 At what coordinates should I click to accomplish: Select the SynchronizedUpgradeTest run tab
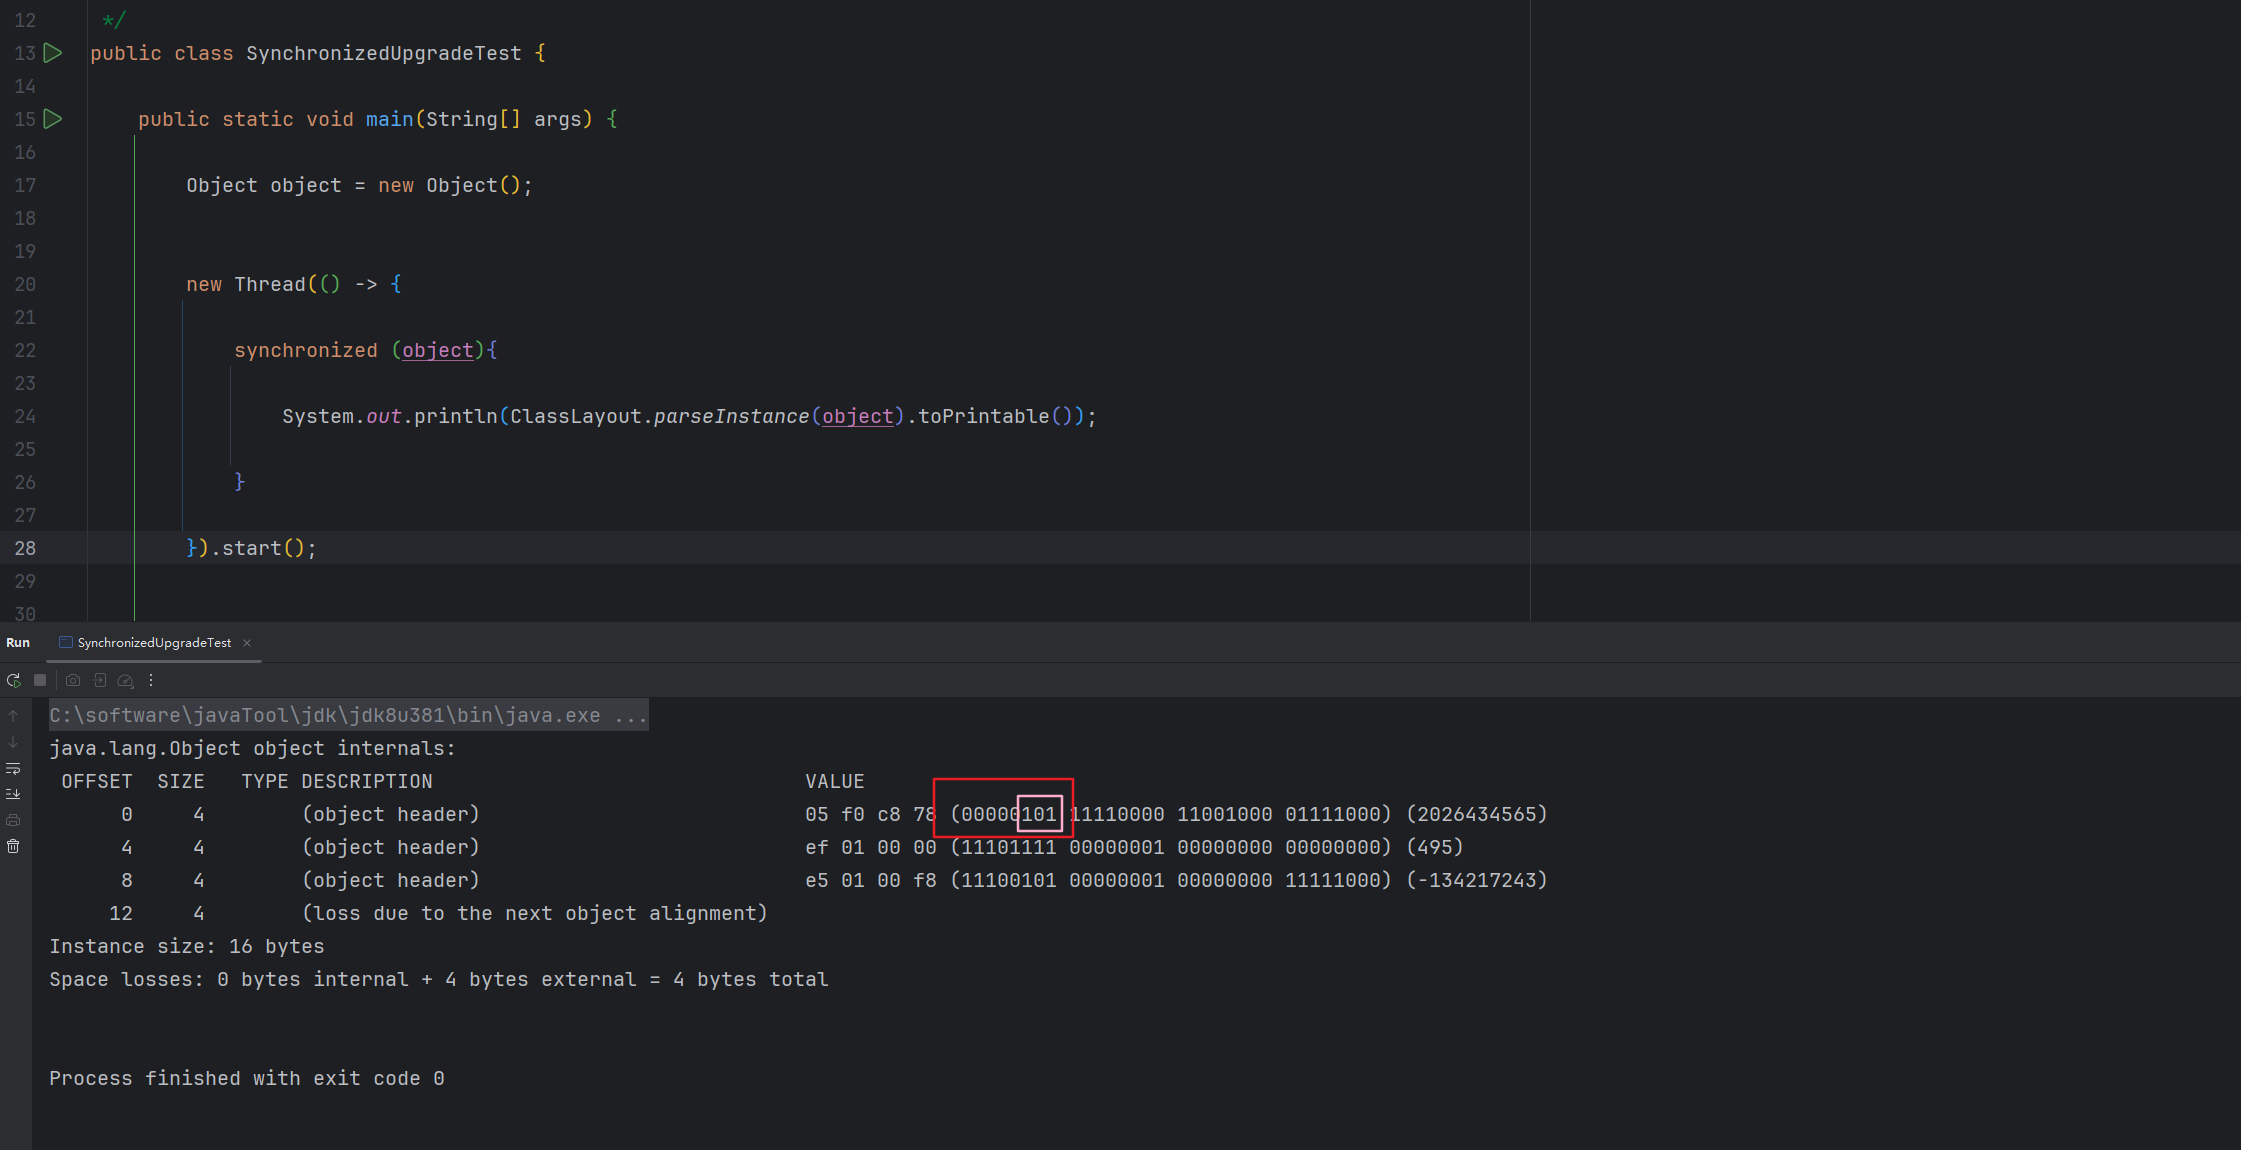point(154,643)
